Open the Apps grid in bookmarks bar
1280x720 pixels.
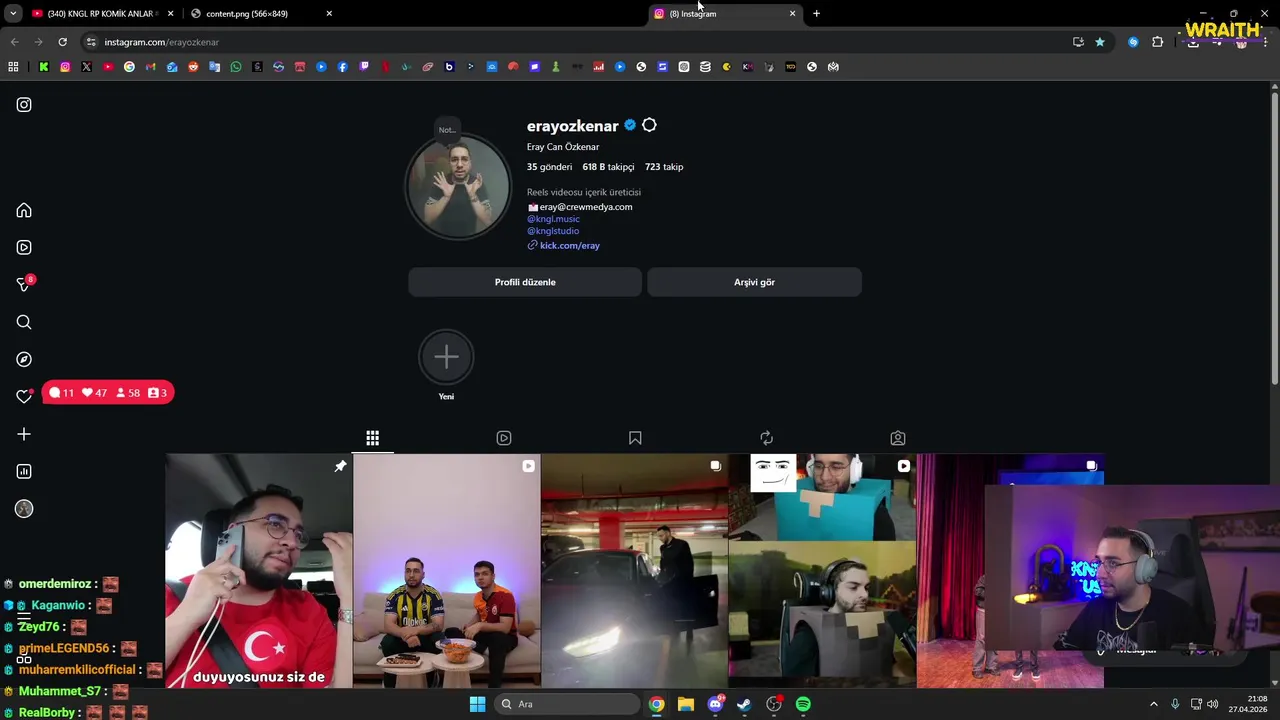[13, 67]
